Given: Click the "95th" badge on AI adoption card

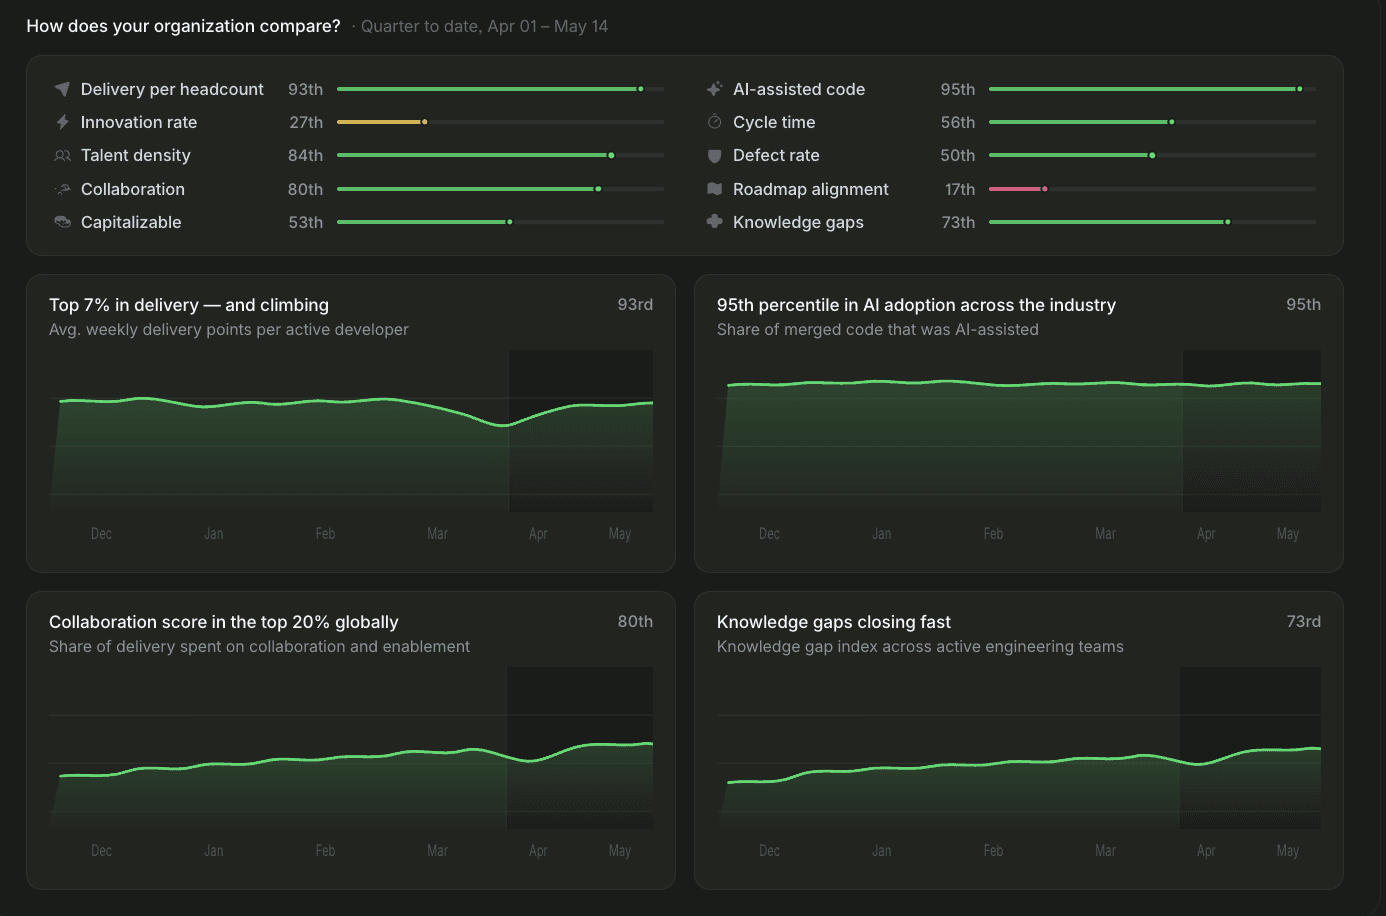Looking at the screenshot, I should 1303,304.
